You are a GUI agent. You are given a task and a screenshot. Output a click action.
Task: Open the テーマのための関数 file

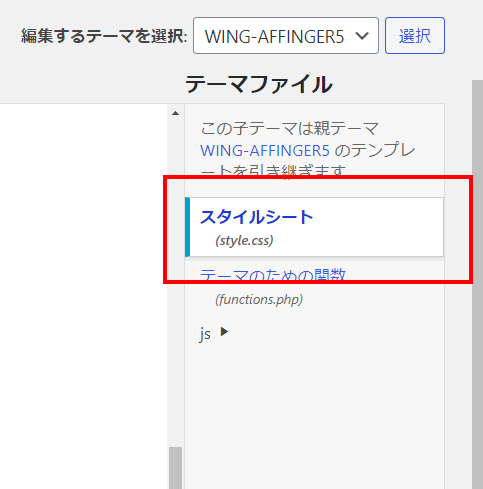pyautogui.click(x=273, y=276)
